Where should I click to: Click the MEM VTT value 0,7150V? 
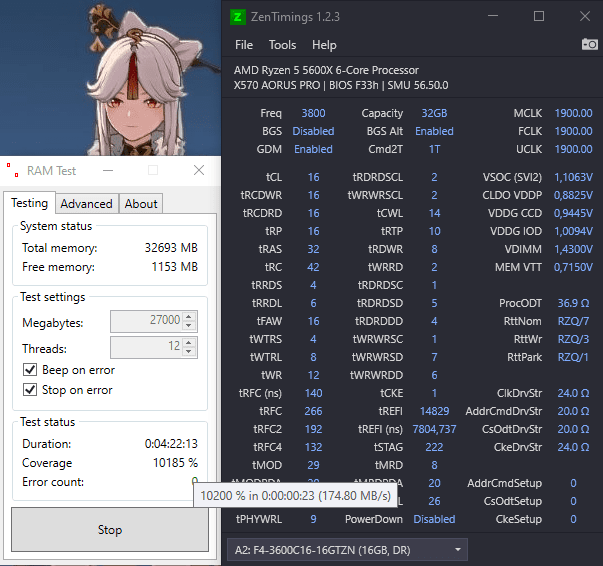(x=573, y=267)
